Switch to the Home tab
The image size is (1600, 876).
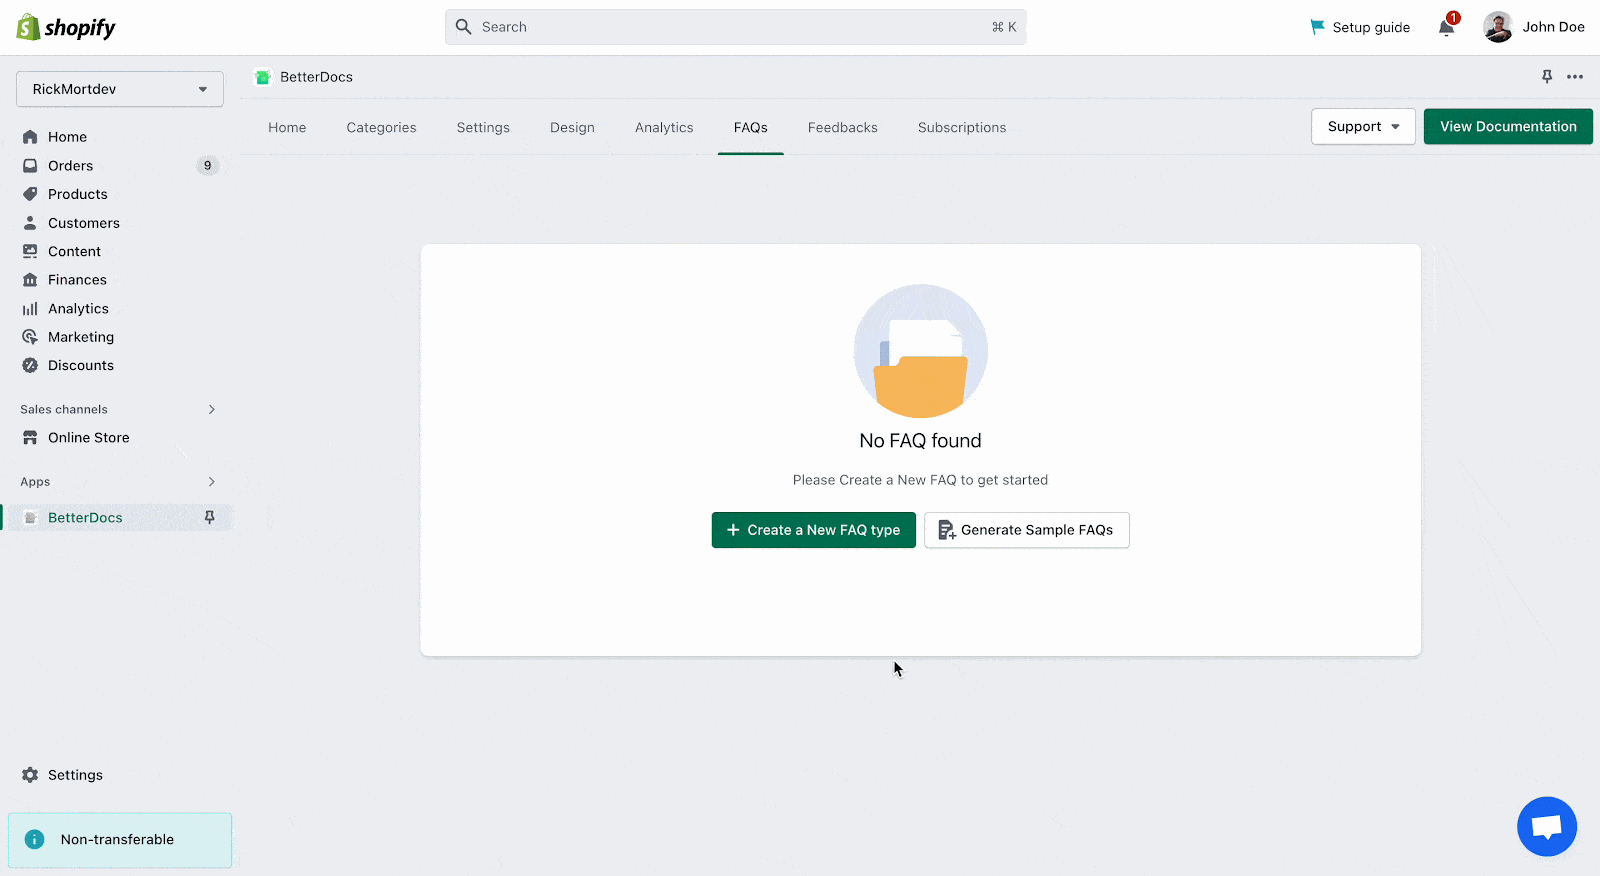pos(287,128)
